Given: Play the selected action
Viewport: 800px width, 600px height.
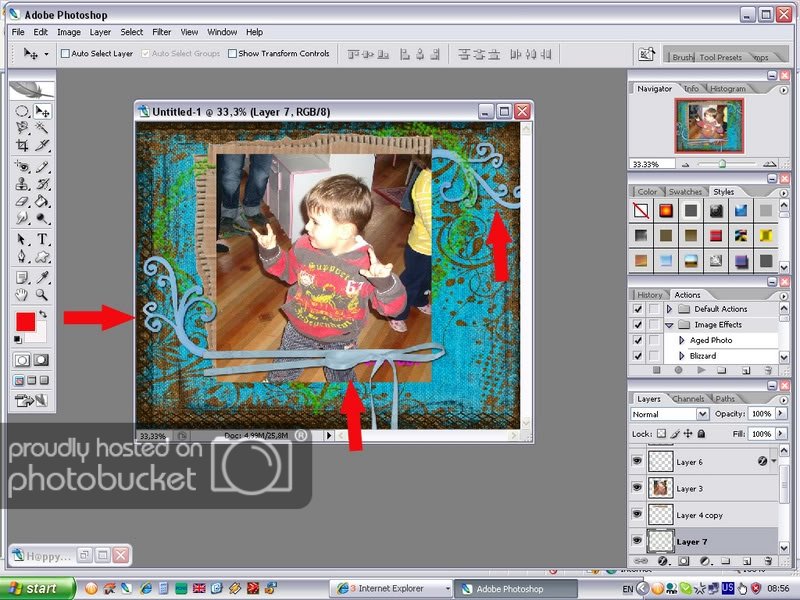Looking at the screenshot, I should point(702,370).
